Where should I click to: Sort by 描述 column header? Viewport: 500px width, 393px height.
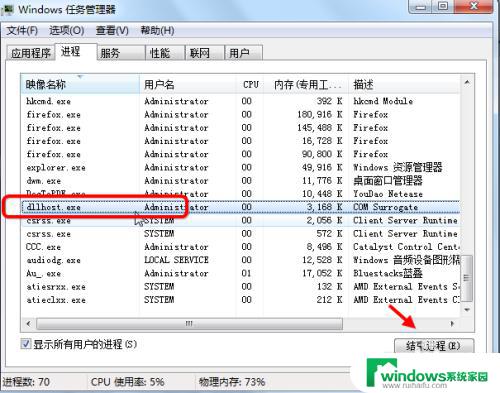click(404, 84)
